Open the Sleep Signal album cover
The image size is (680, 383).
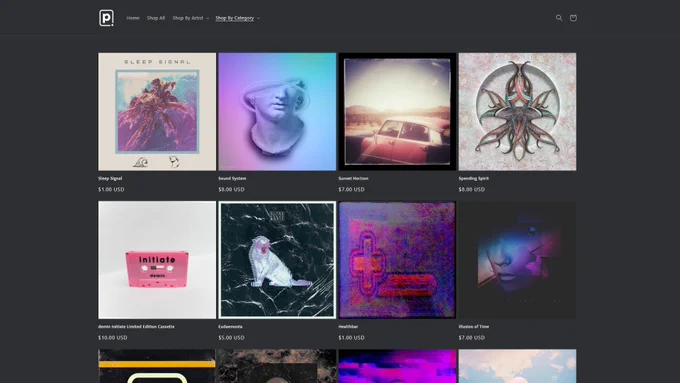pos(157,111)
